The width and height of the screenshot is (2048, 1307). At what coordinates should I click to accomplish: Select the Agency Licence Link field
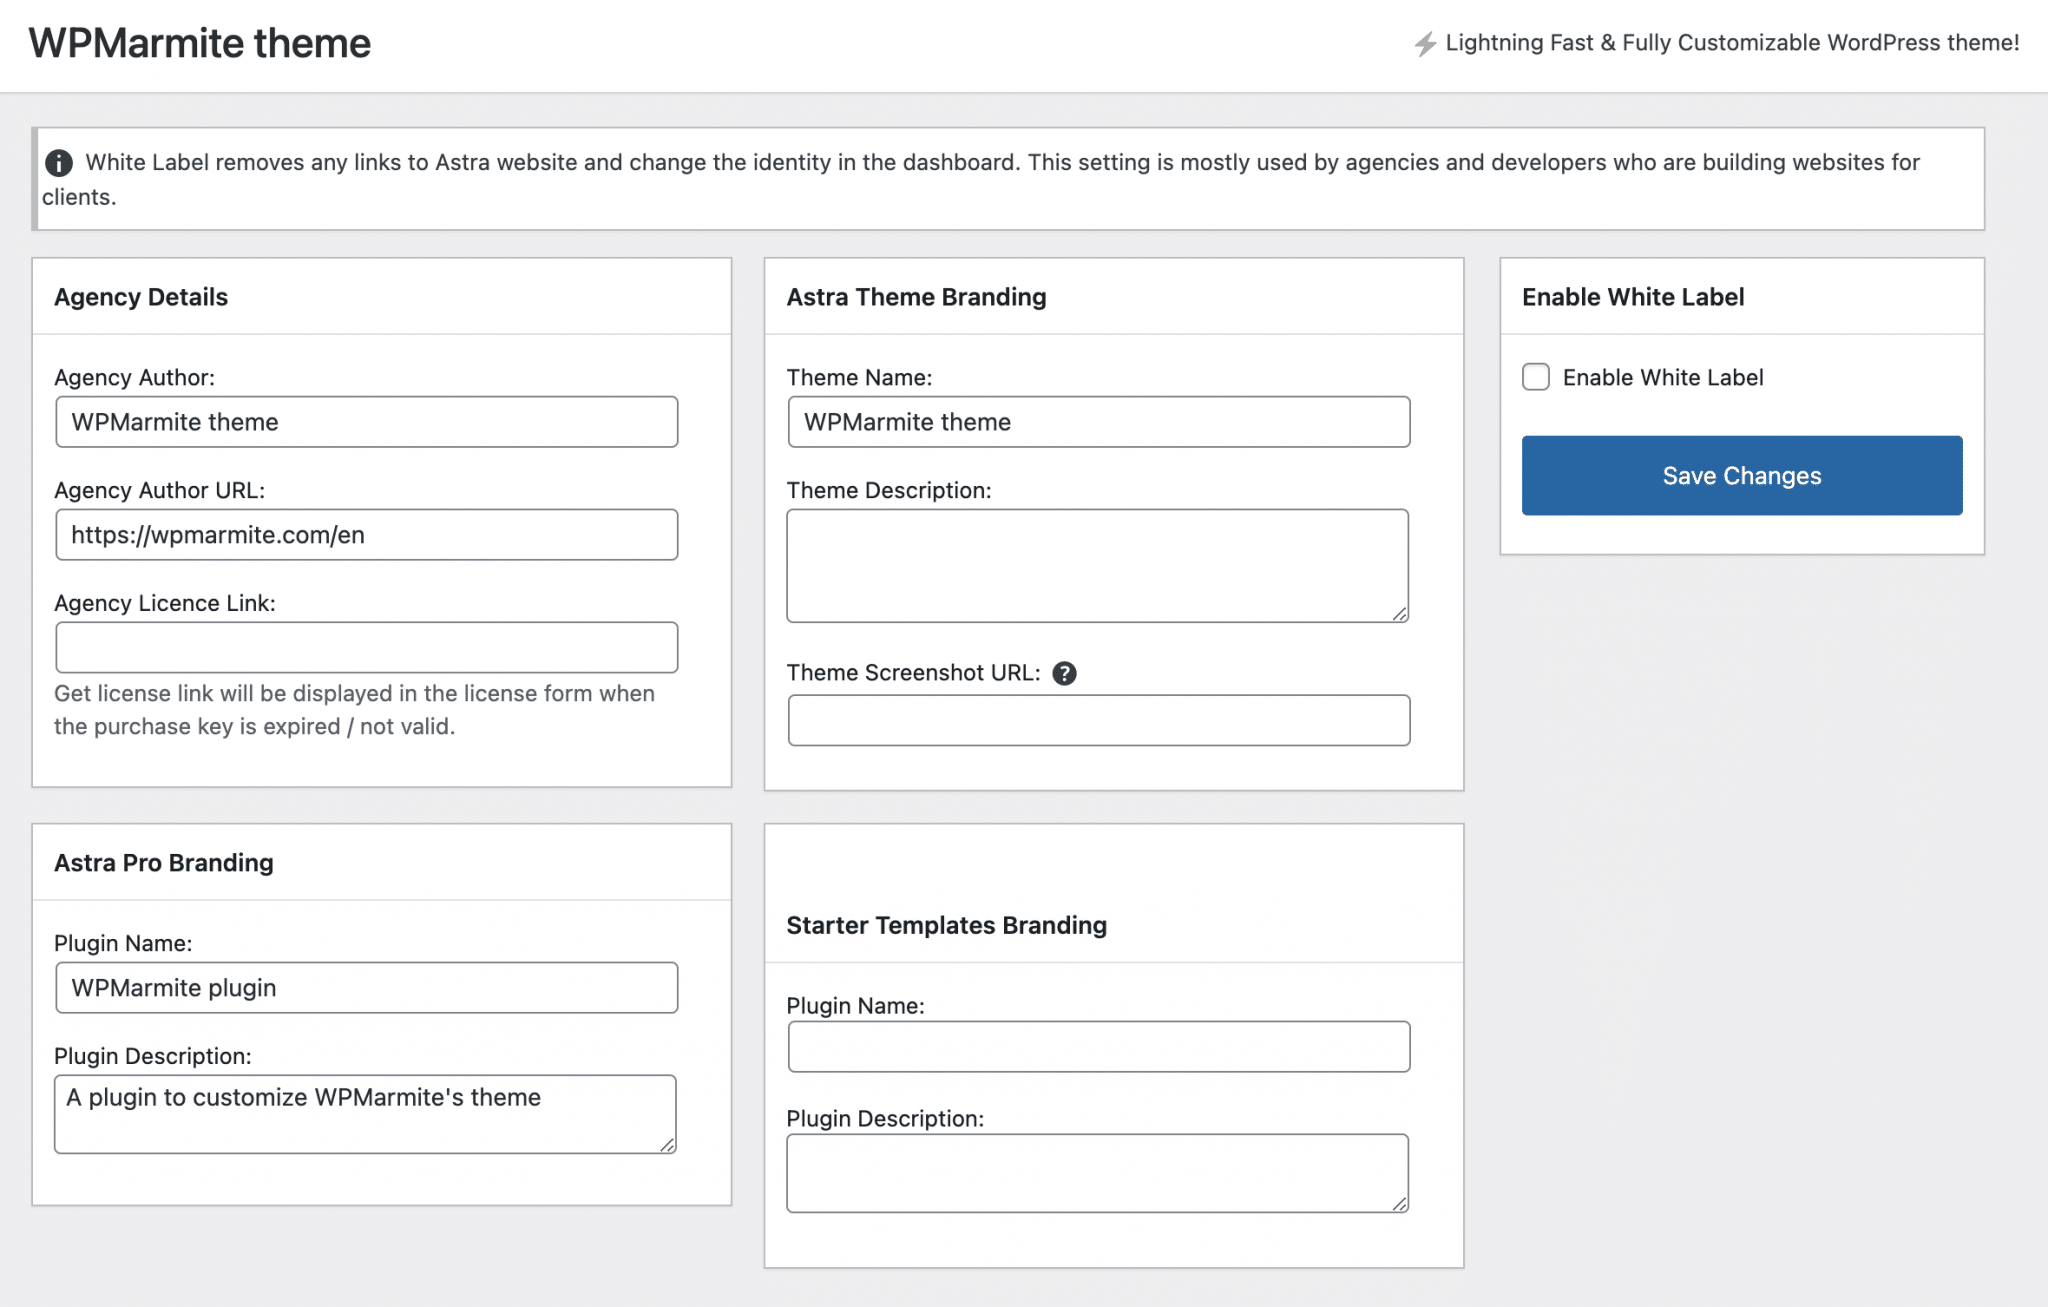pos(367,648)
